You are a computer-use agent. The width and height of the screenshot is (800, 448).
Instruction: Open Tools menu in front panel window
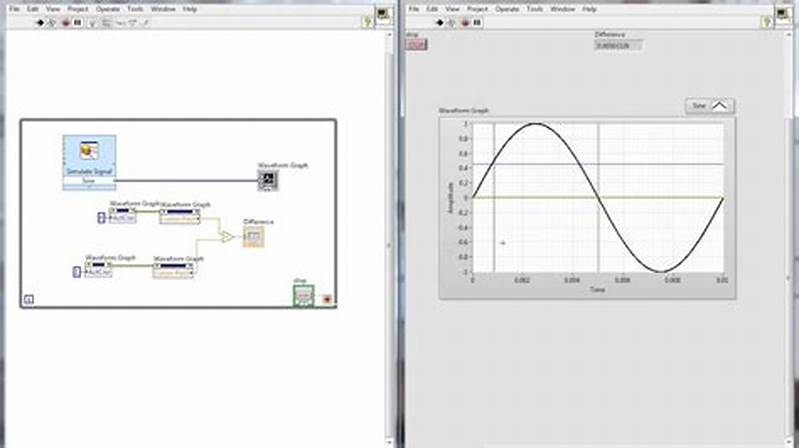tap(535, 9)
